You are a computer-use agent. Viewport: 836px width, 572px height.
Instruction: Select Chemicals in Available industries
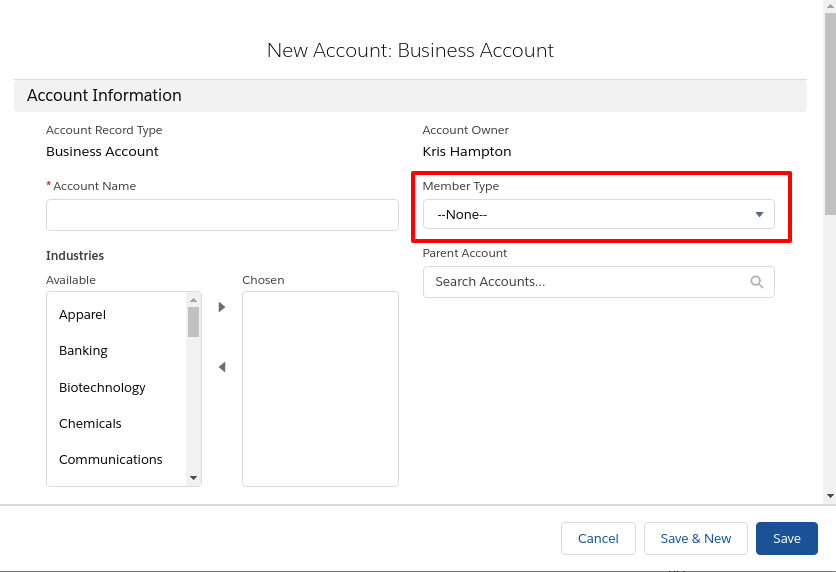90,424
